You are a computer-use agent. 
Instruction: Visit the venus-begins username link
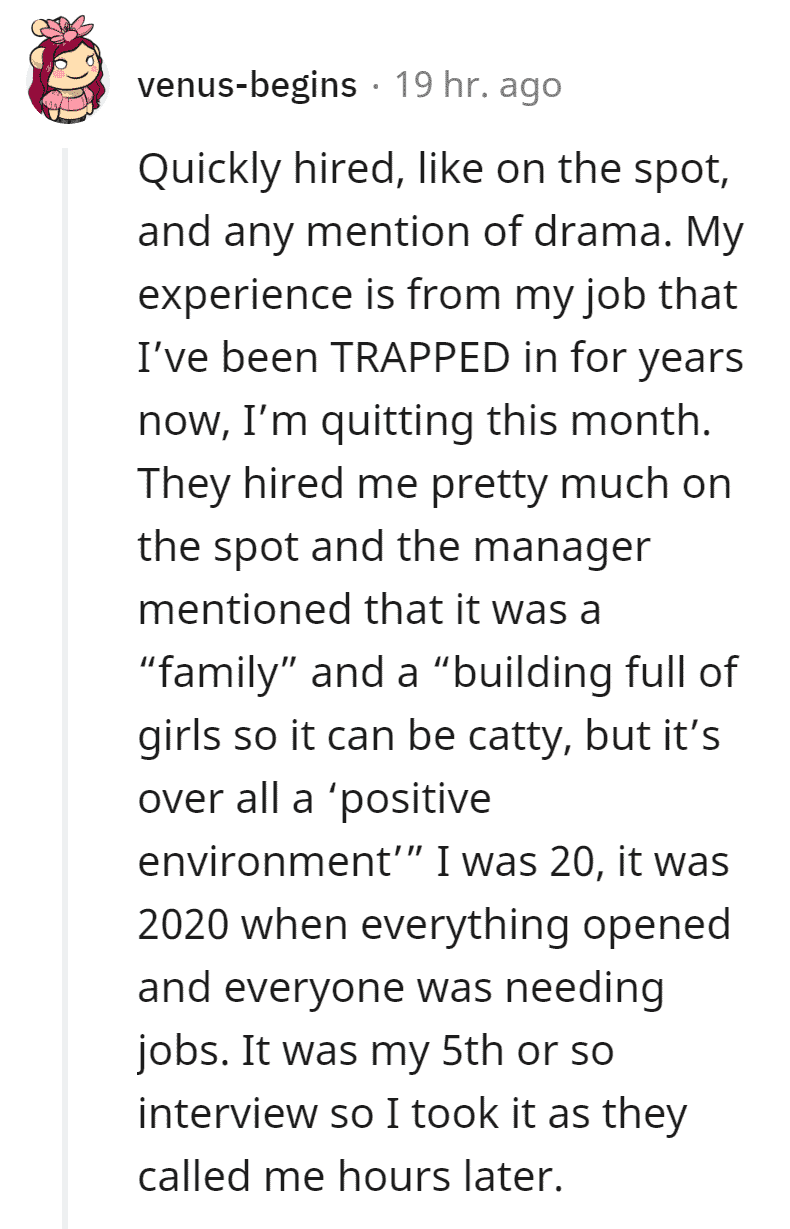pyautogui.click(x=247, y=85)
